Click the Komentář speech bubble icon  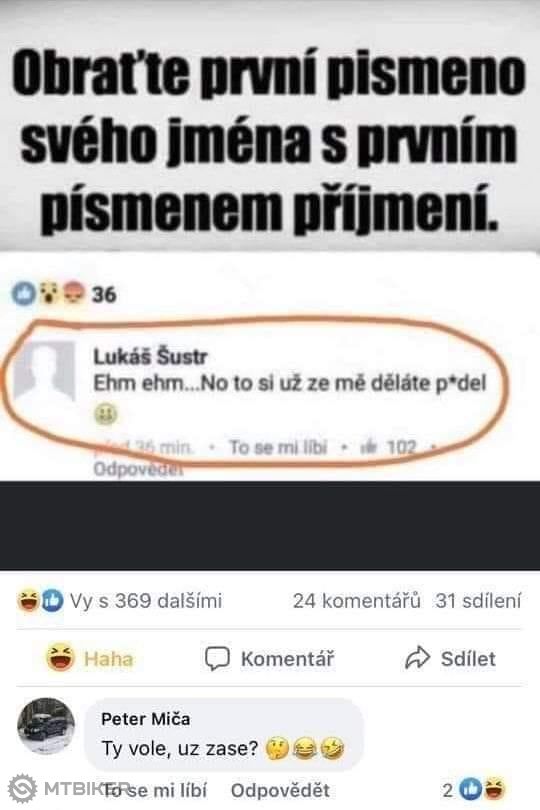217,659
